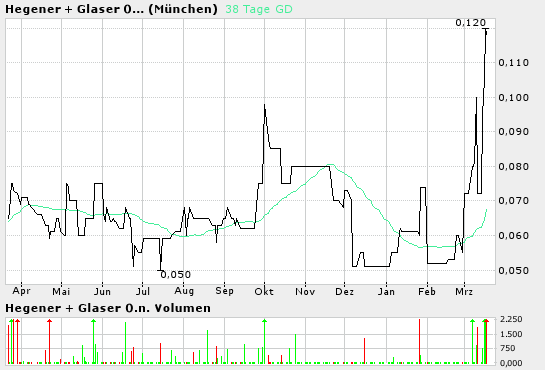545x370 pixels.
Task: Click the 'Feb' month label on time axis
Action: click(x=427, y=291)
